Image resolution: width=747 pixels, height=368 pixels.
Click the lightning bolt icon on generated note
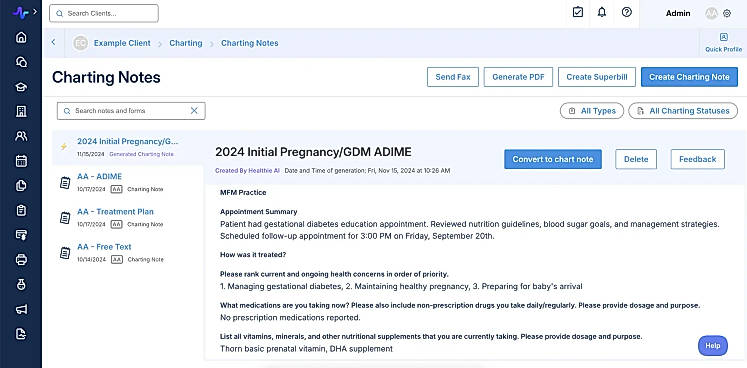63,147
